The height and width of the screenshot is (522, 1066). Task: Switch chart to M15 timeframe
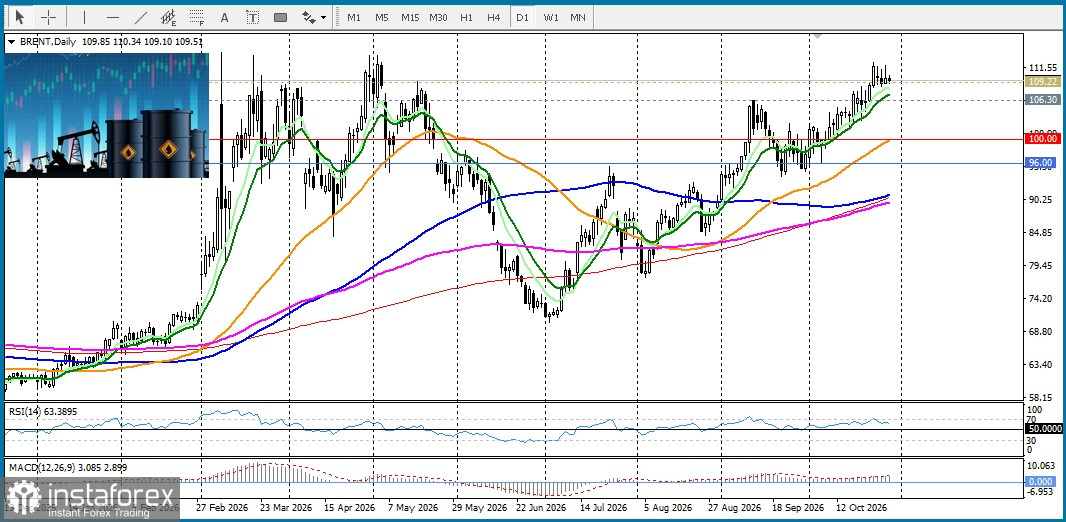[x=409, y=17]
